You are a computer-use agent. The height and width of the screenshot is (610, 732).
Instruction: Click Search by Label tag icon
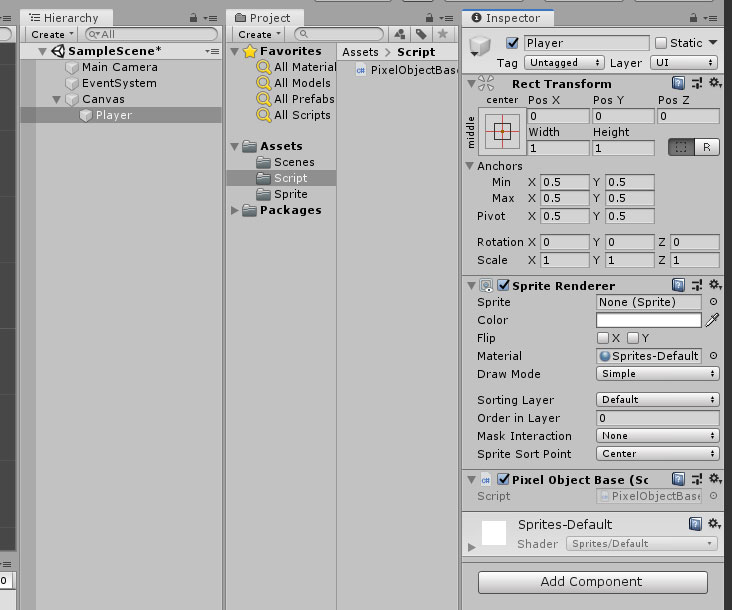421,34
